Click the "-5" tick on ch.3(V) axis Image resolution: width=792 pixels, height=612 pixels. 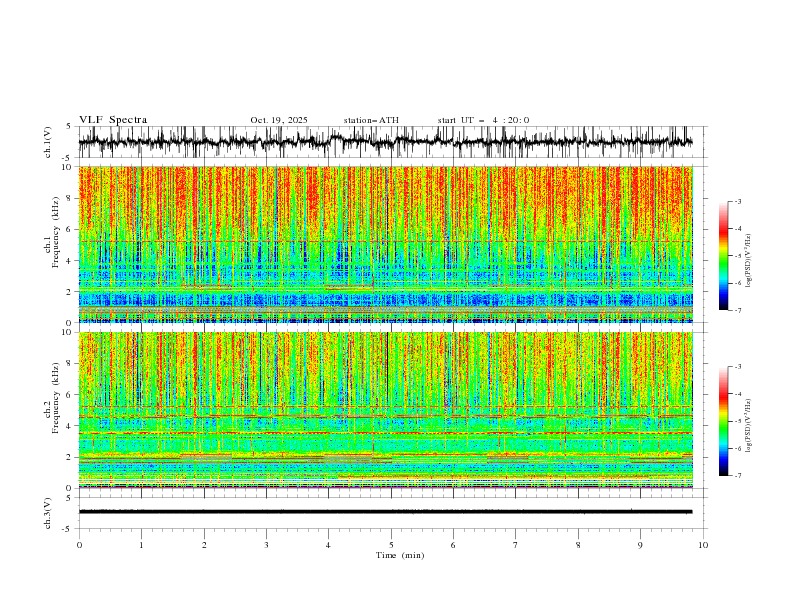coord(67,529)
